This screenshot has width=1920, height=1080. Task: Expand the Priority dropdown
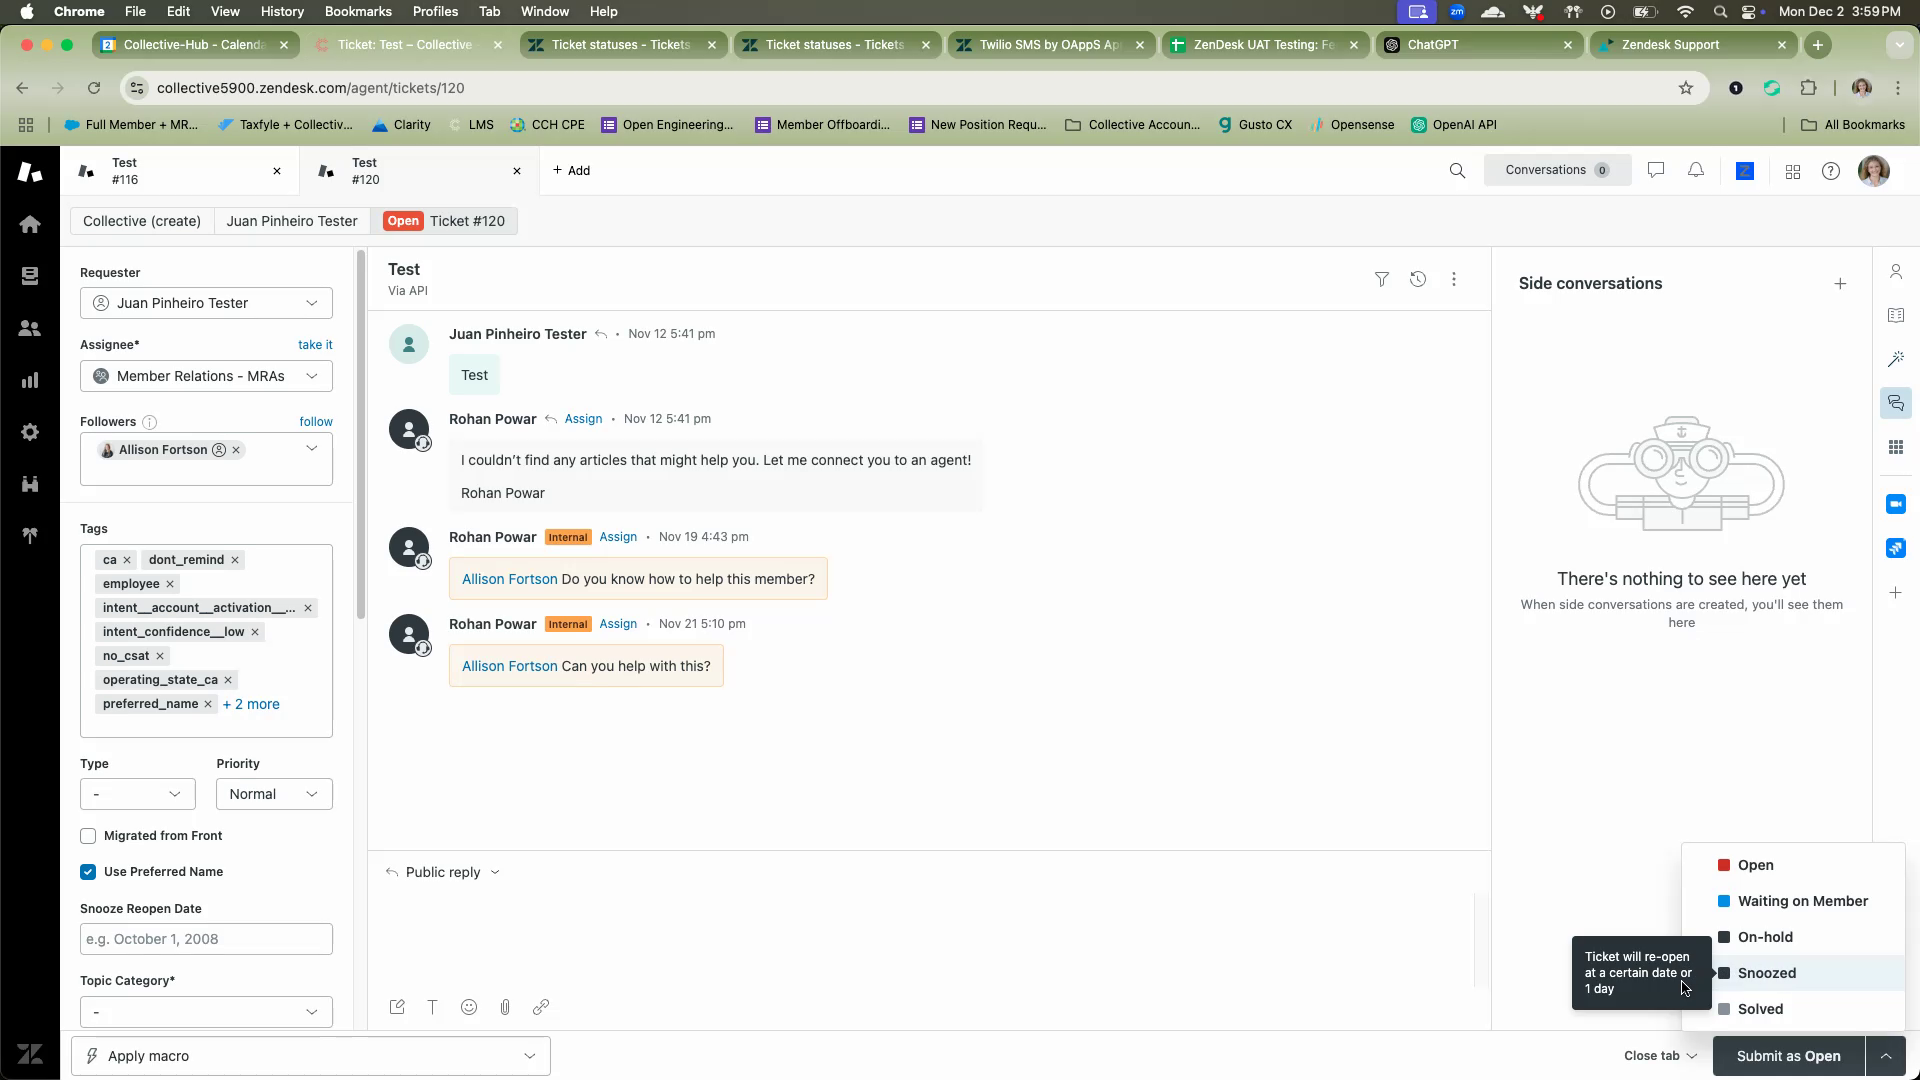pos(274,794)
